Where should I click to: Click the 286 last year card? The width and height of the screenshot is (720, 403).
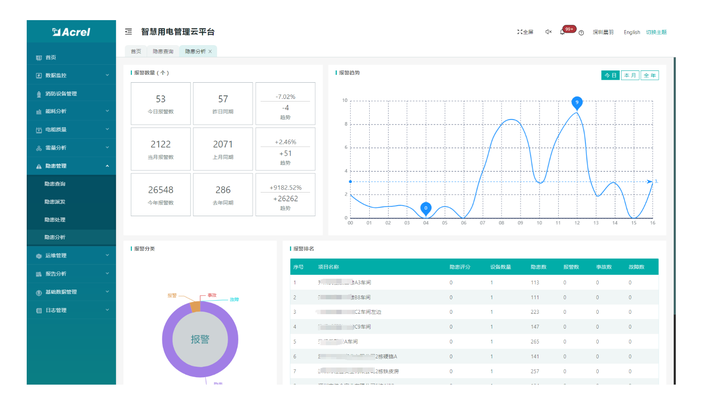(223, 195)
